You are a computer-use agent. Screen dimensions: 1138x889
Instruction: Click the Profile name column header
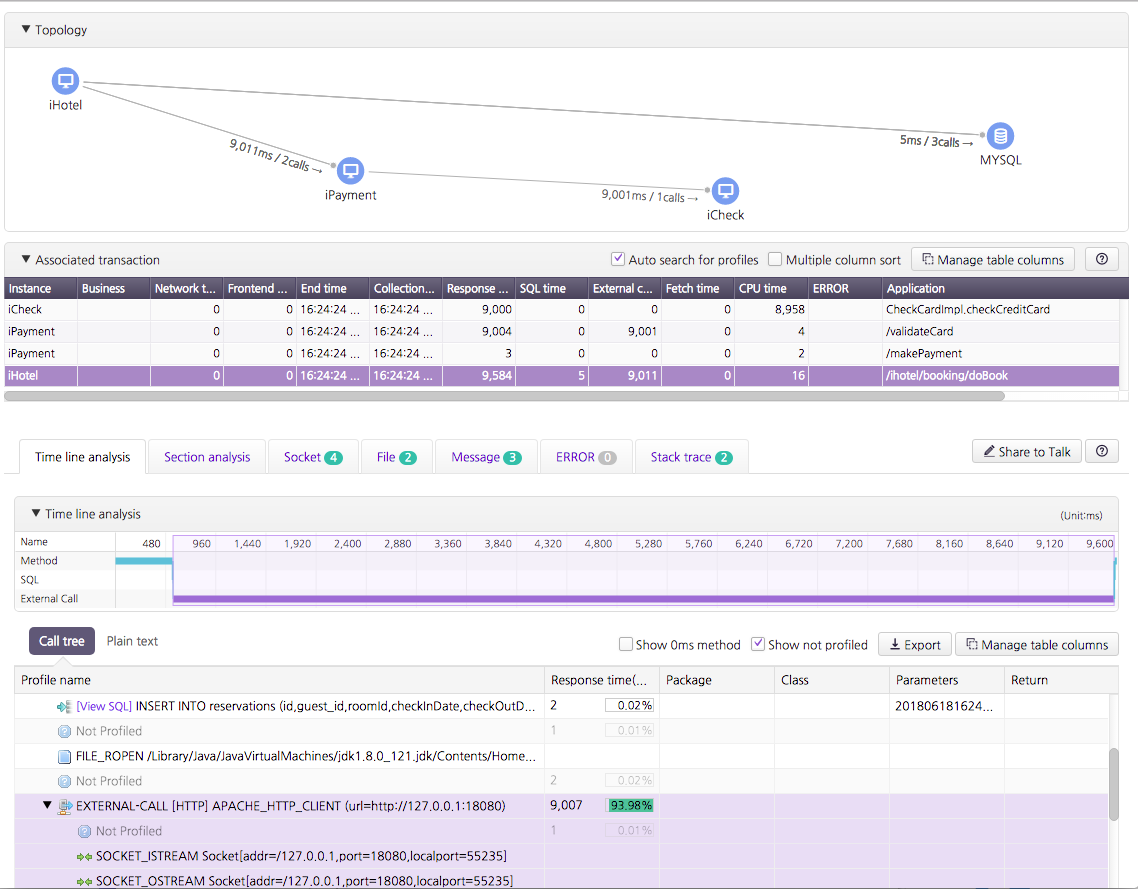point(279,680)
